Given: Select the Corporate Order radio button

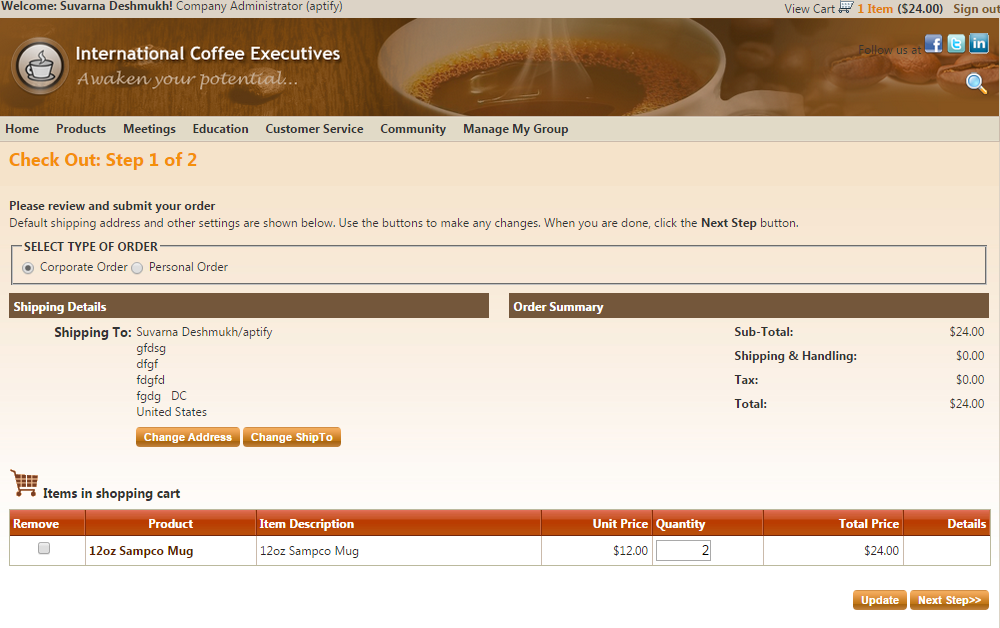Looking at the screenshot, I should point(28,268).
